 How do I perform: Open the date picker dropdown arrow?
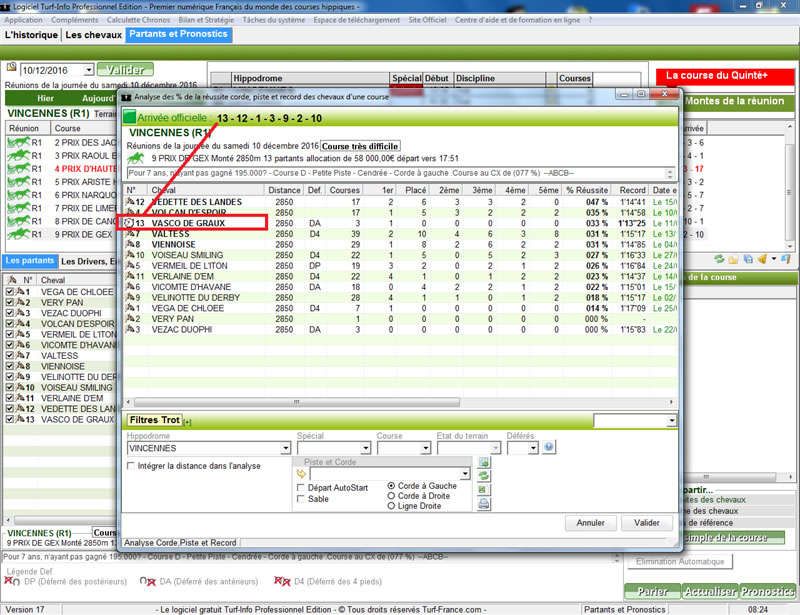click(89, 70)
